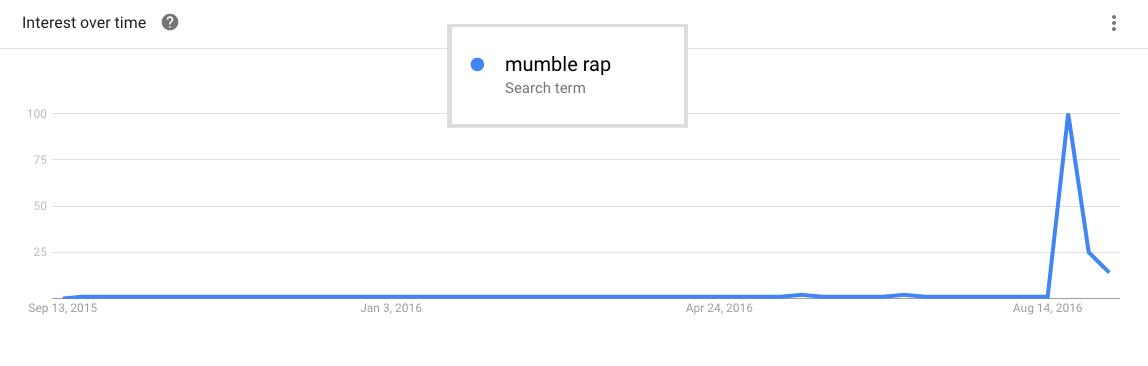Click the 50 value on y-axis
Viewport: 1148px width, 366px height.
tap(42, 206)
